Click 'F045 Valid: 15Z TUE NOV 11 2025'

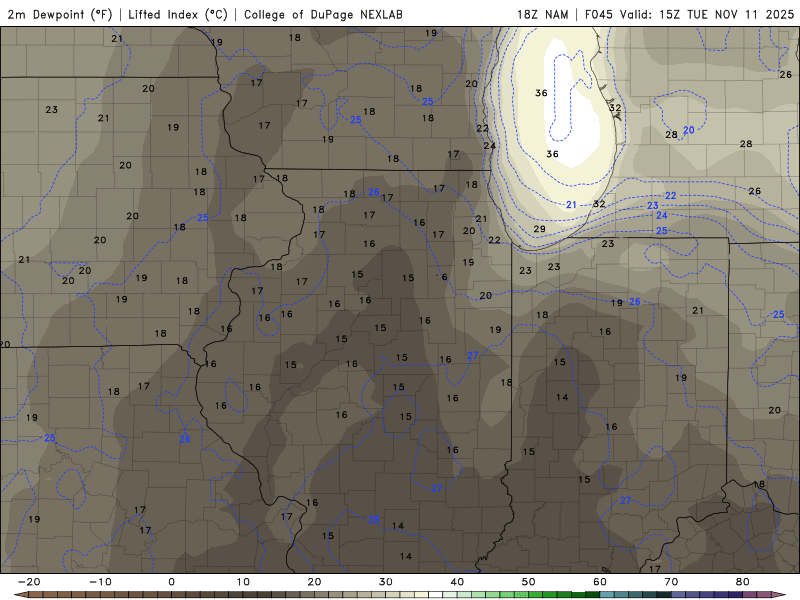[689, 14]
